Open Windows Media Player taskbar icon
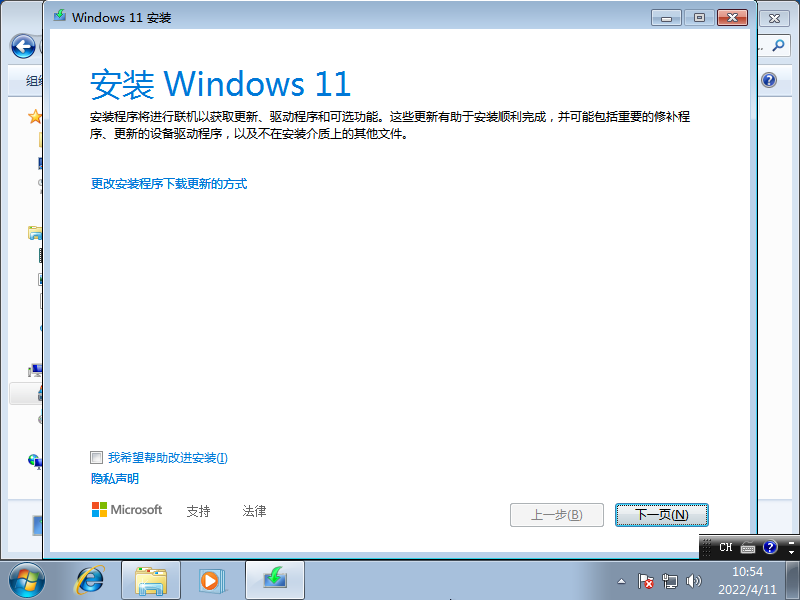 click(210, 581)
